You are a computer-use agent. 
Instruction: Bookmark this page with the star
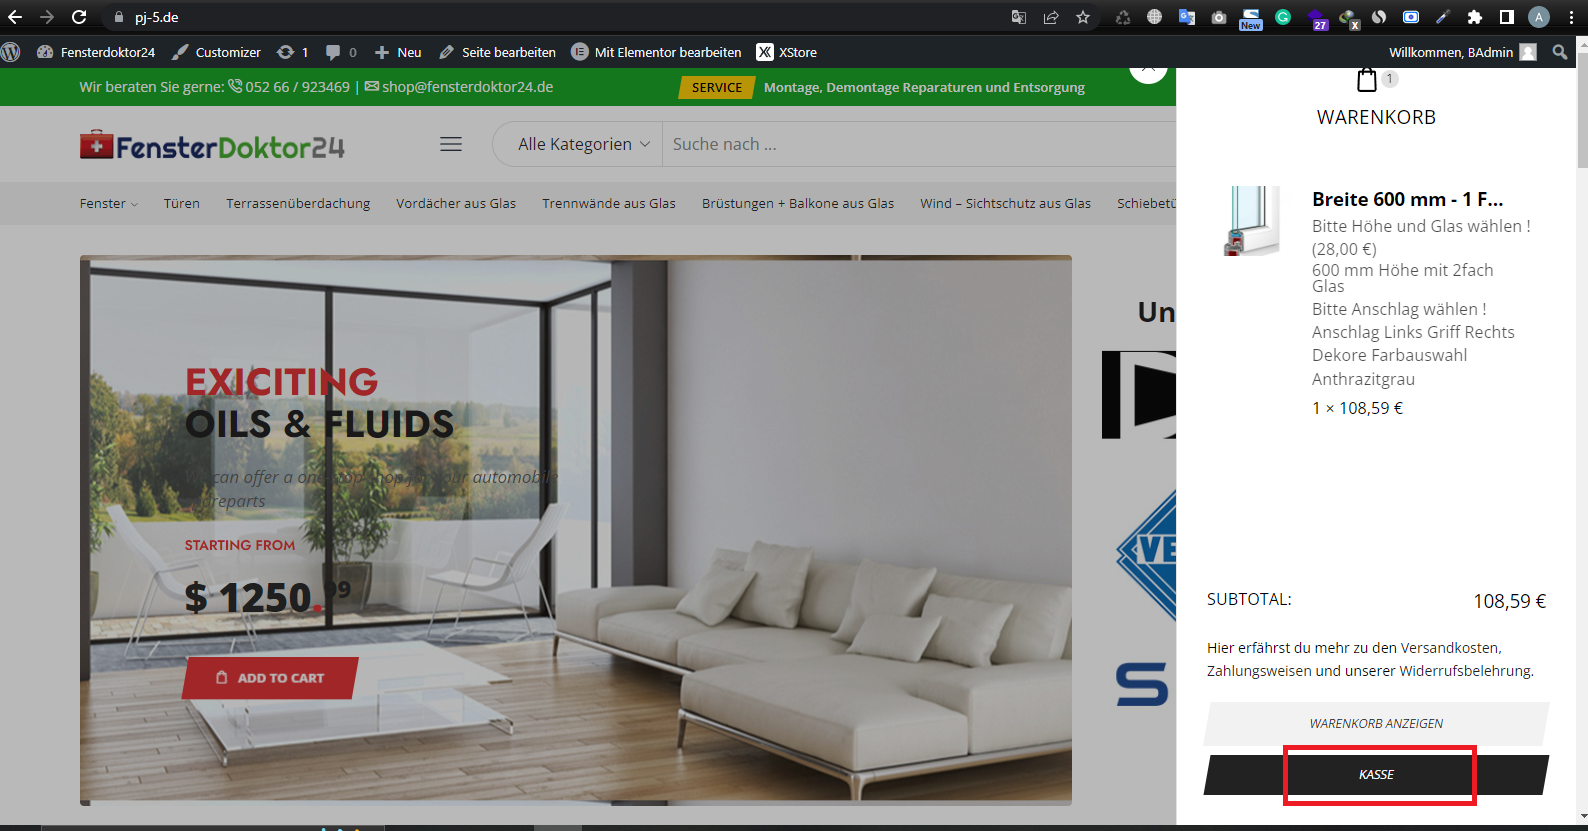pos(1083,17)
